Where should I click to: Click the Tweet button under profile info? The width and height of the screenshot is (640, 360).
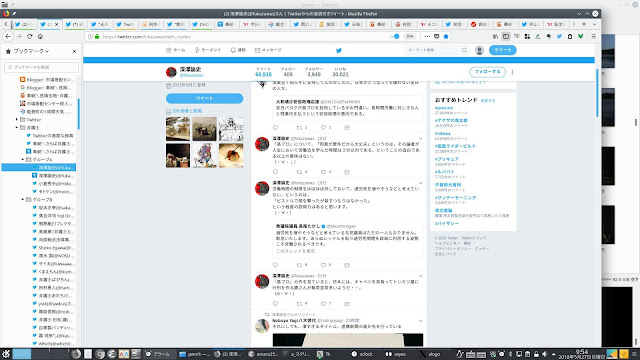pos(204,98)
